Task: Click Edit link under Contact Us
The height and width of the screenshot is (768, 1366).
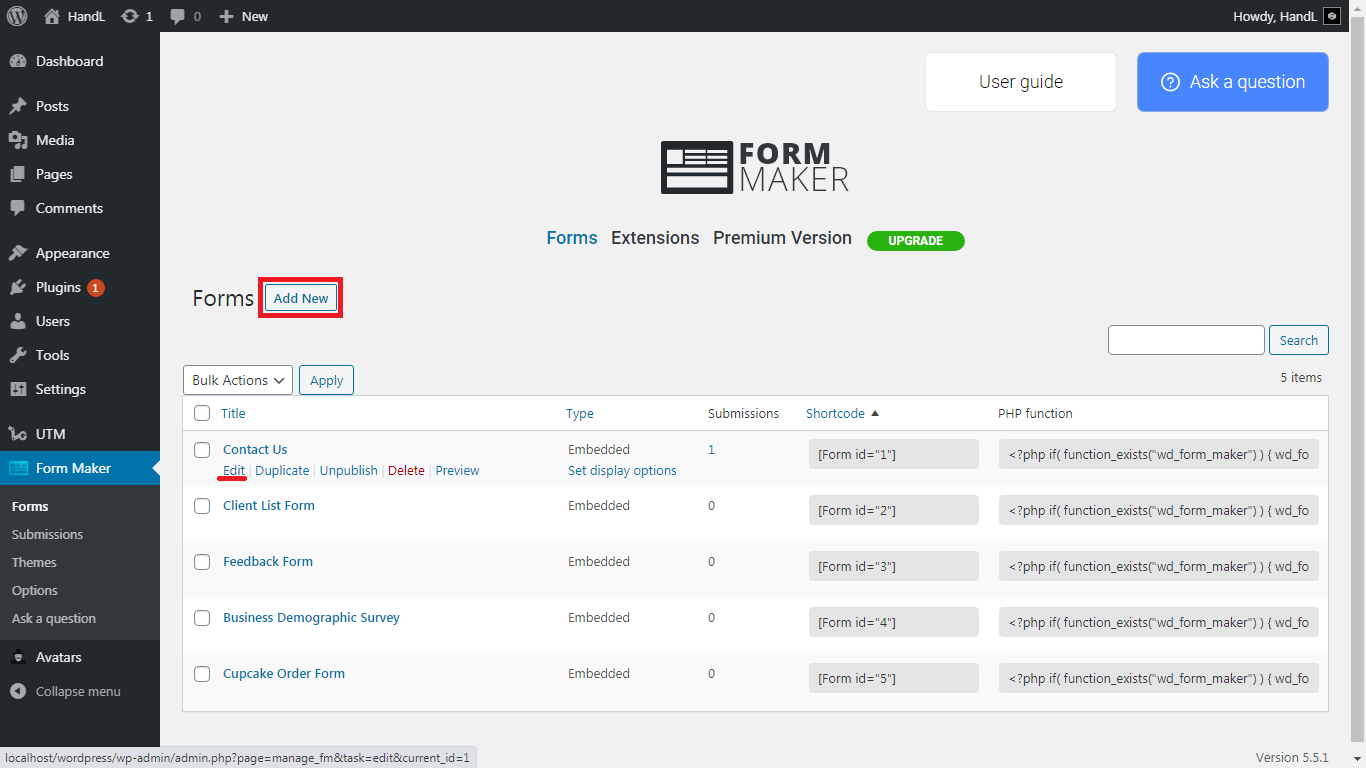Action: (x=234, y=470)
